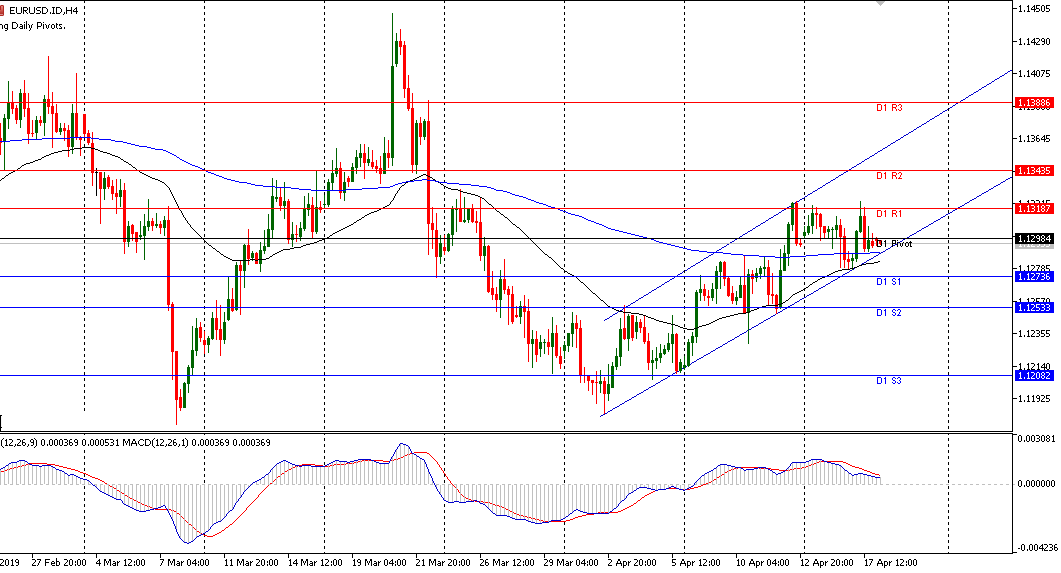This screenshot has height=573, width=1061.
Task: Click the red 1.13435 price tag
Action: 1034,170
